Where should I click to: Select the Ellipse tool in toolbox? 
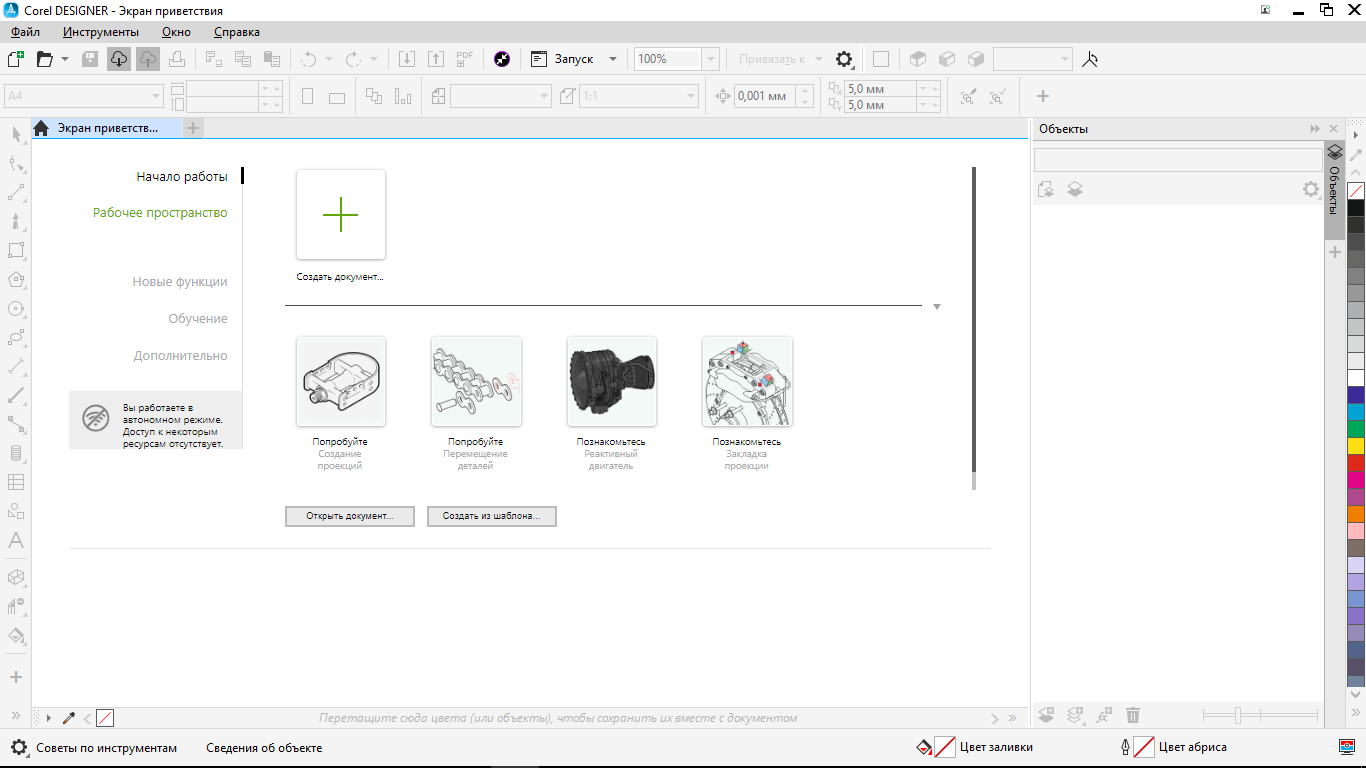[16, 309]
